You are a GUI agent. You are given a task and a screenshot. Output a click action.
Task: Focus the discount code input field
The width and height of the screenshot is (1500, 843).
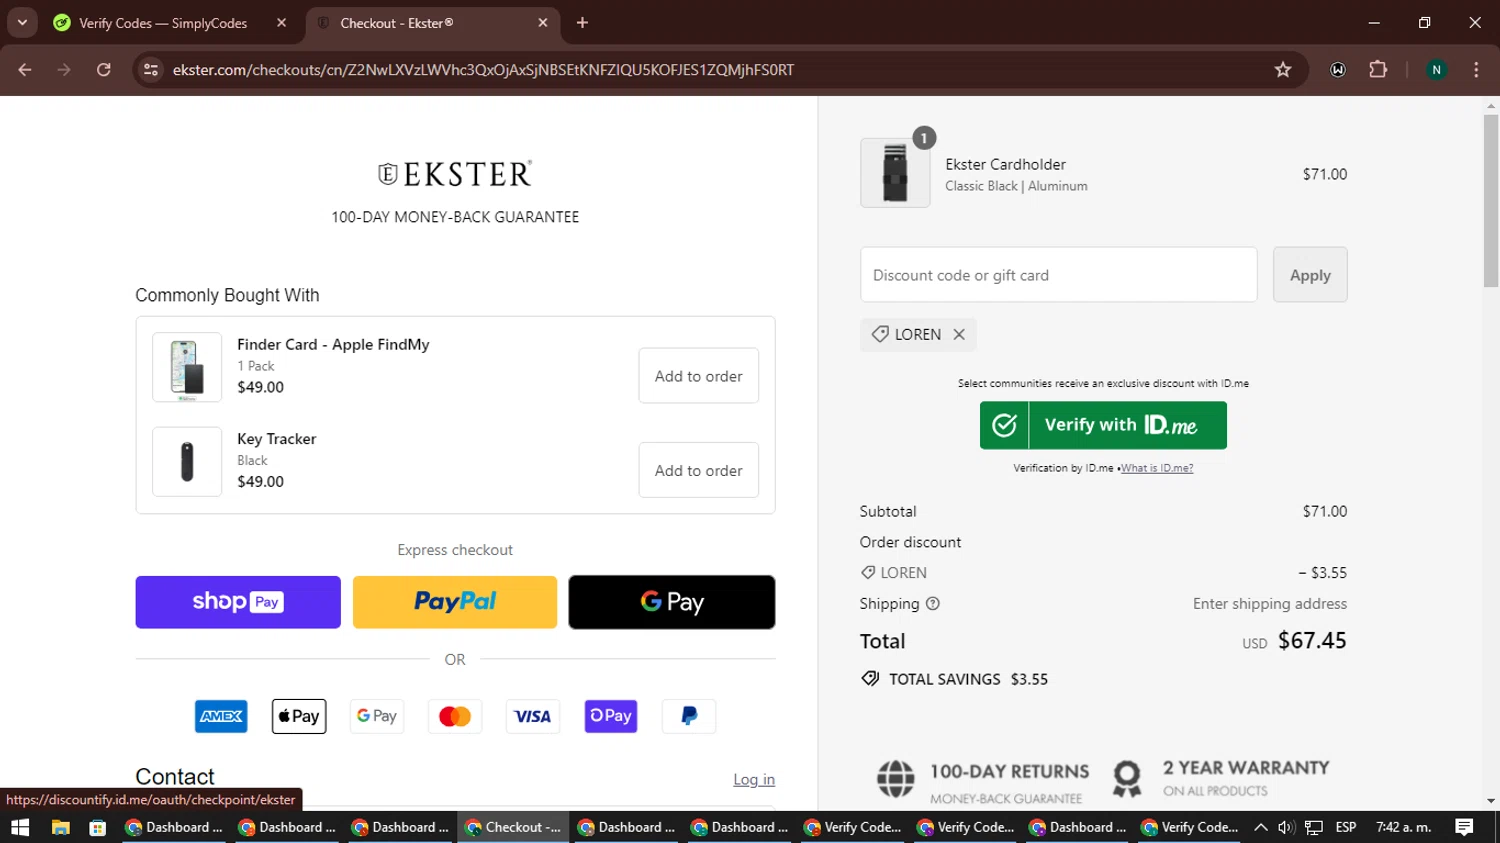pyautogui.click(x=1058, y=275)
